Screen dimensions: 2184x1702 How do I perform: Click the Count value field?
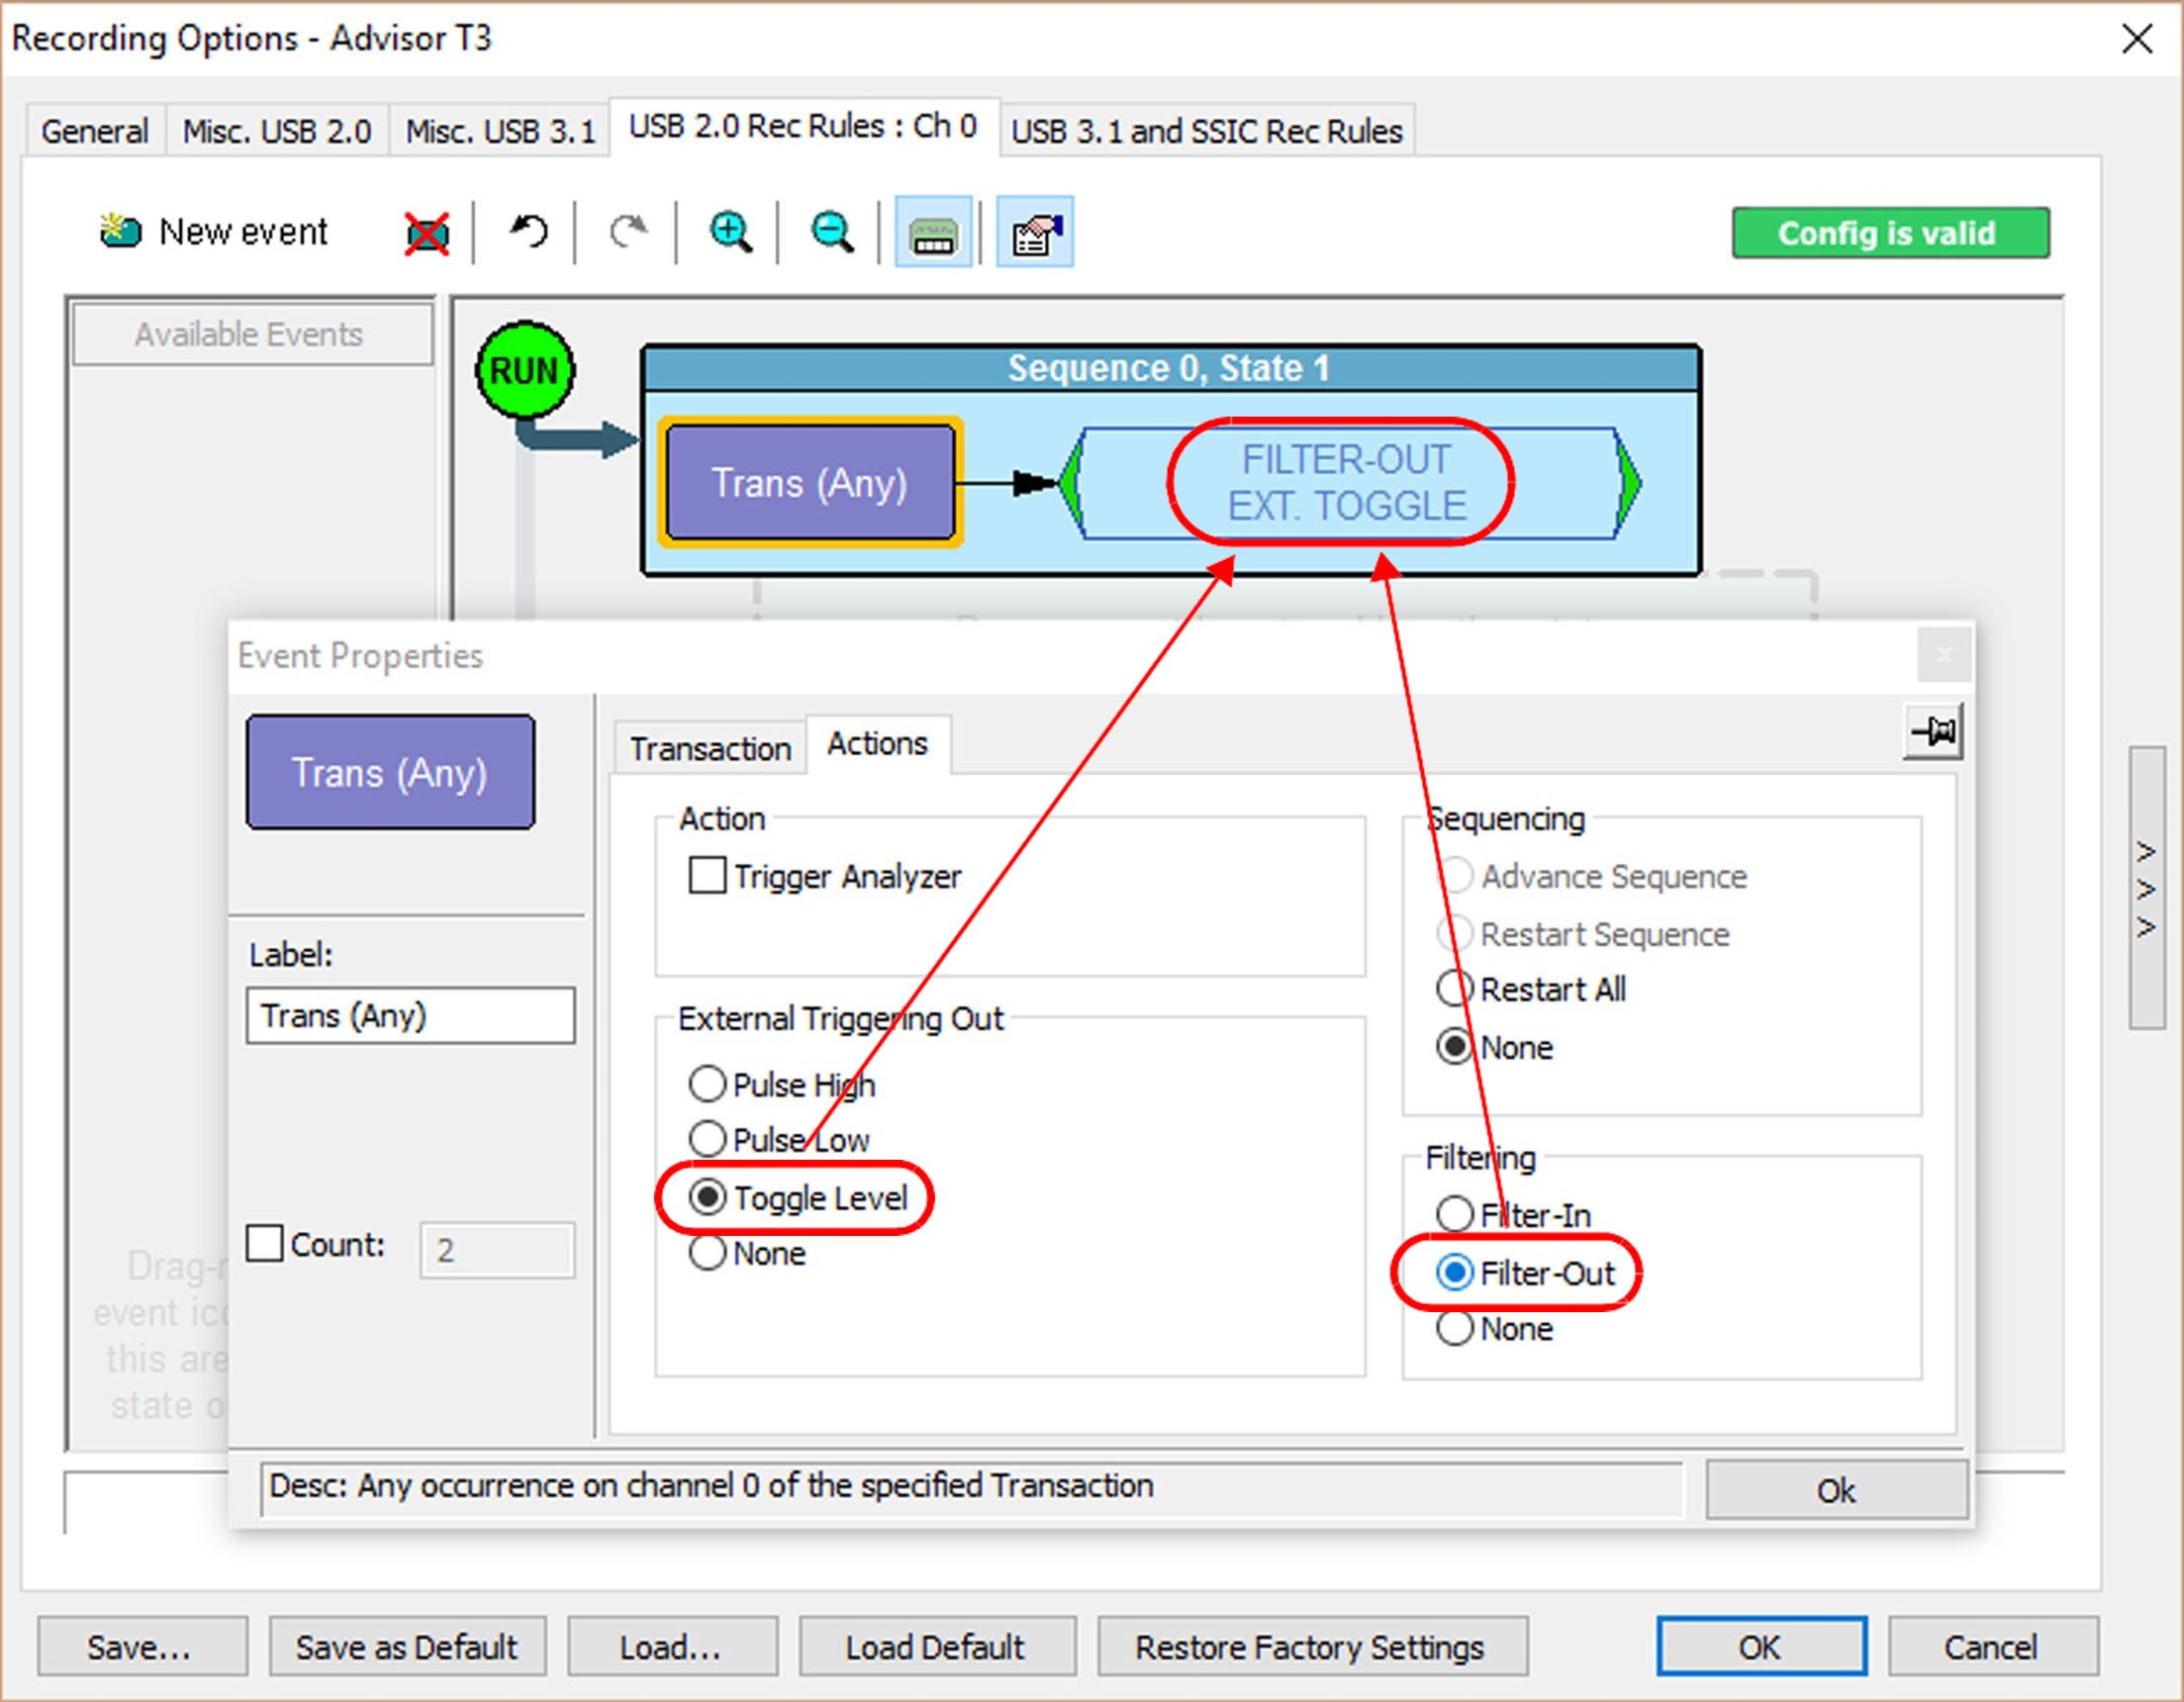497,1250
